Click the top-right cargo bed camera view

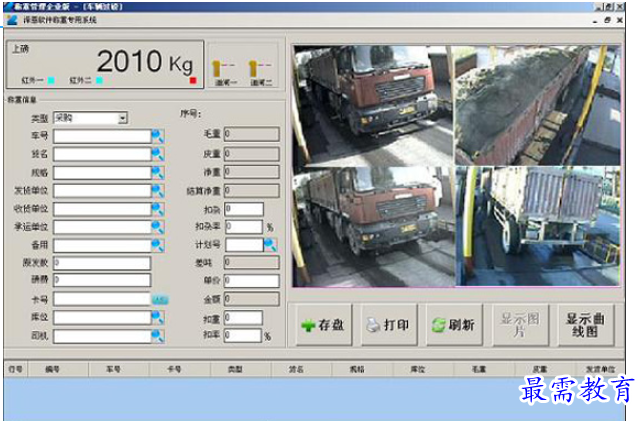(538, 105)
